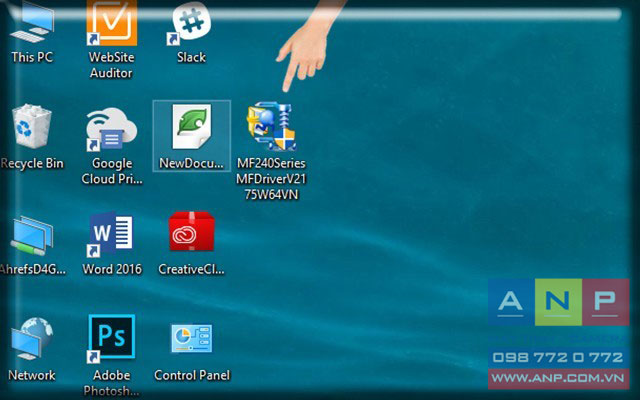The height and width of the screenshot is (400, 640).
Task: Click the "Word 2016" label text
Action: (112, 269)
